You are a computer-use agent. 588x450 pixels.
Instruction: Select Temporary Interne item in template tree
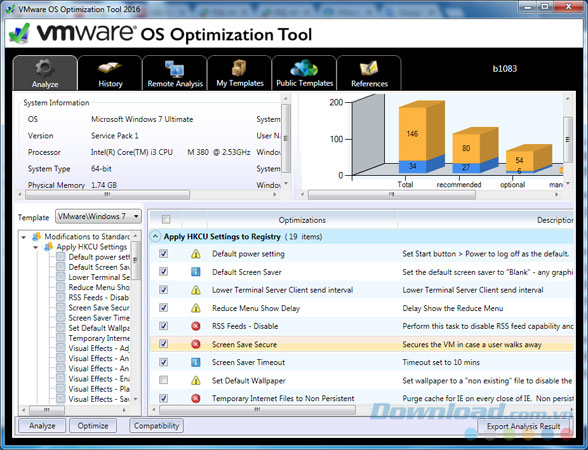pos(99,338)
